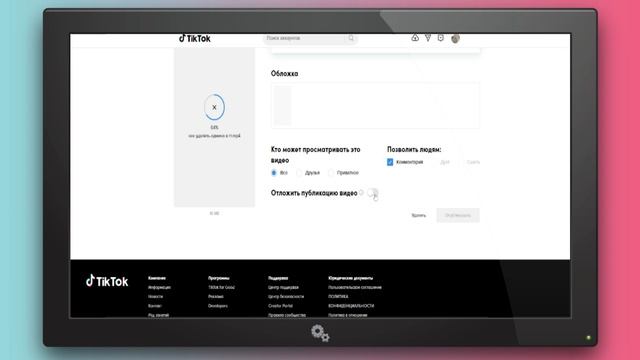This screenshot has height=360, width=640.
Task: Open the inbox notifications icon
Action: pos(440,38)
